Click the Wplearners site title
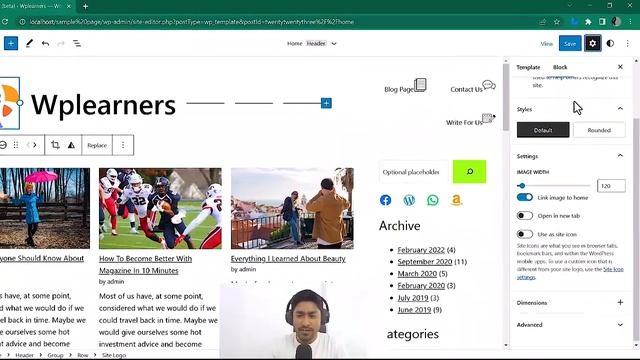Image resolution: width=640 pixels, height=360 pixels. [x=103, y=105]
